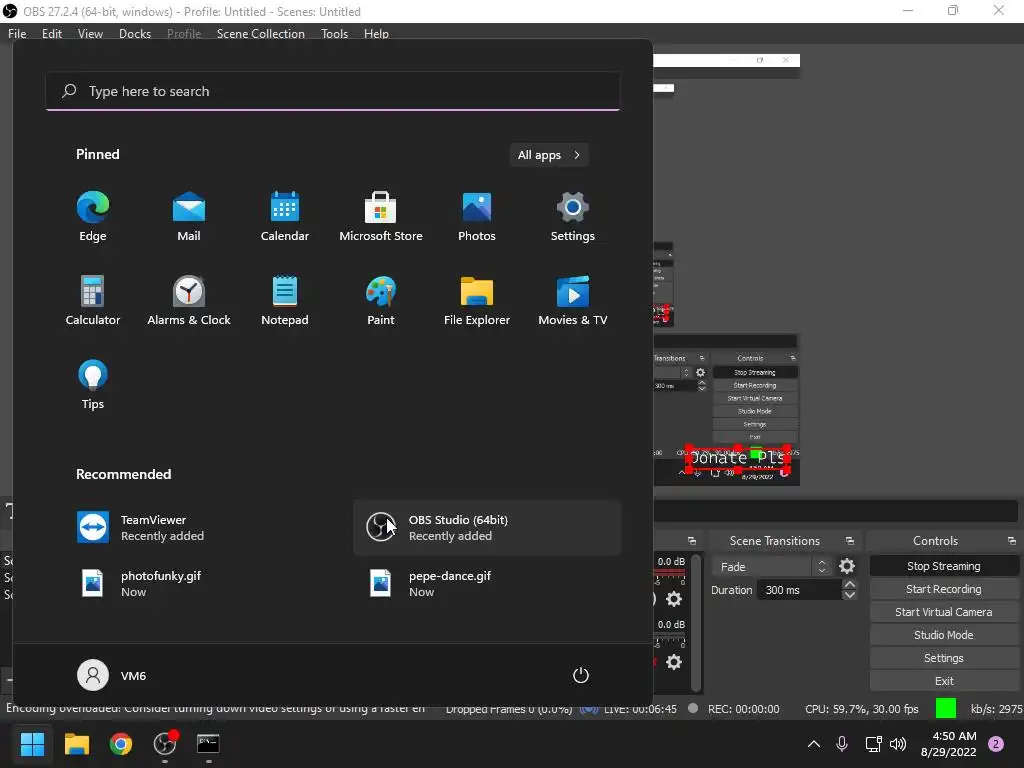Open the Edge app from Pinned
The width and height of the screenshot is (1024, 768).
(x=93, y=217)
